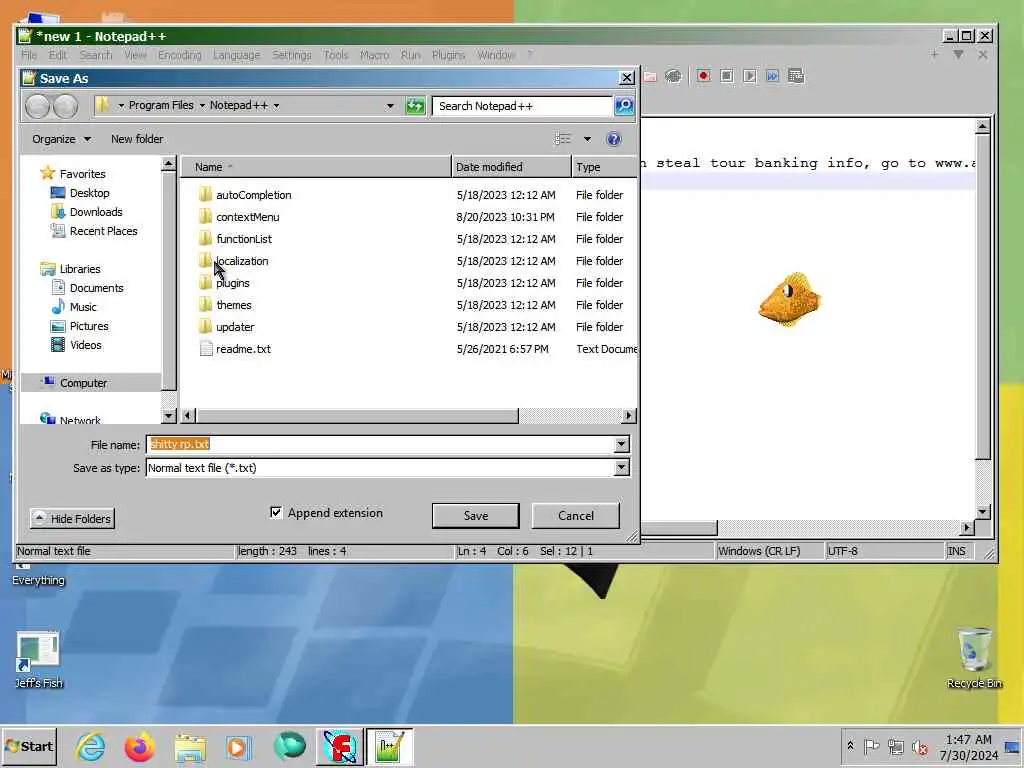Select the contextMenu folder
Image resolution: width=1024 pixels, height=768 pixels.
(x=248, y=217)
